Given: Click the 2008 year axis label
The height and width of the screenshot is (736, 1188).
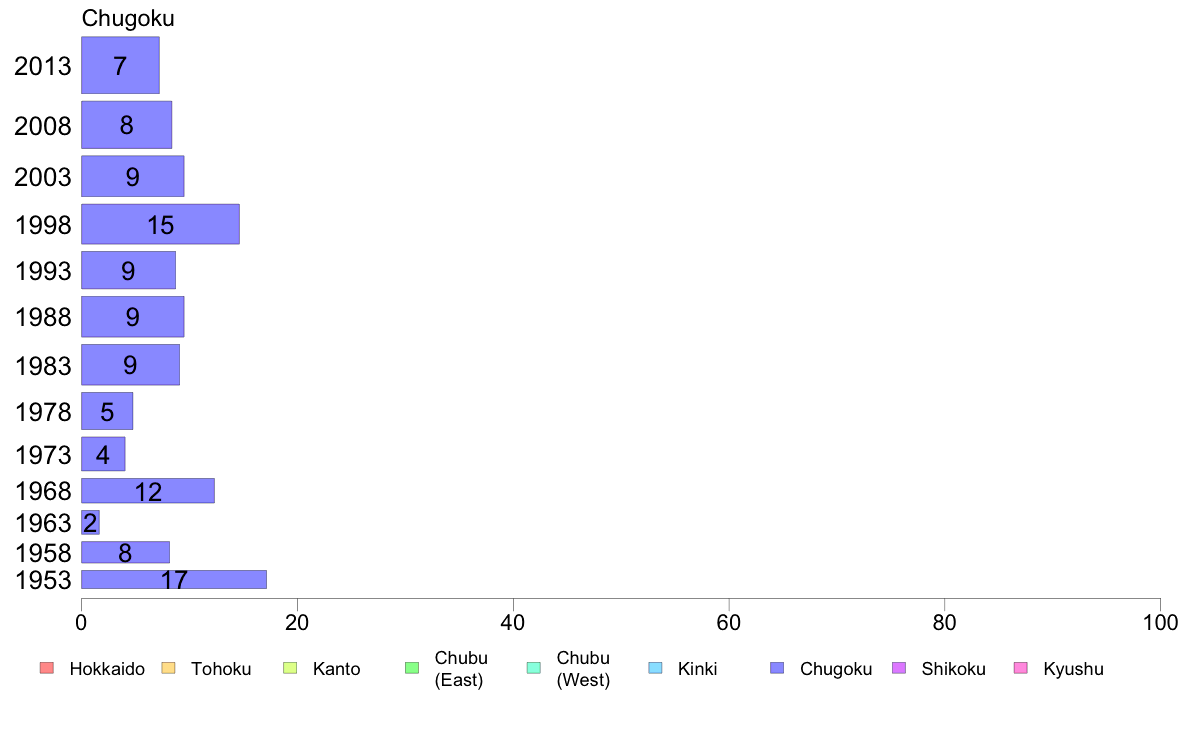Looking at the screenshot, I should pos(42,125).
